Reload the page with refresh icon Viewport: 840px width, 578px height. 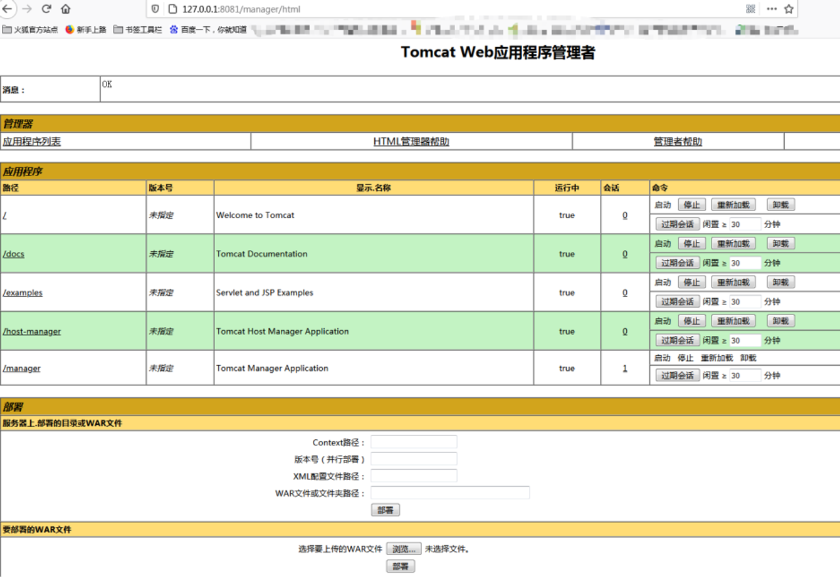point(47,9)
